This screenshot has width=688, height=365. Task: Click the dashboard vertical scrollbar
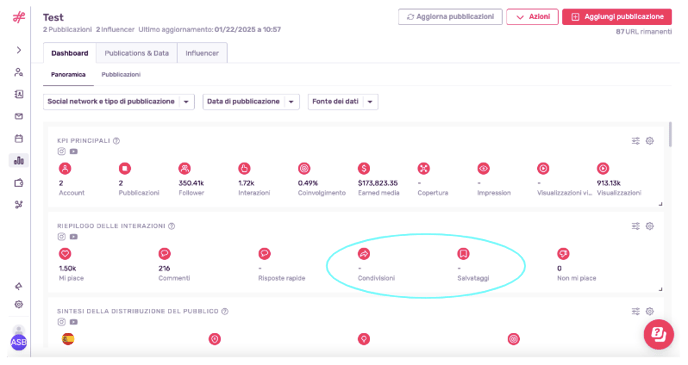pos(670,135)
